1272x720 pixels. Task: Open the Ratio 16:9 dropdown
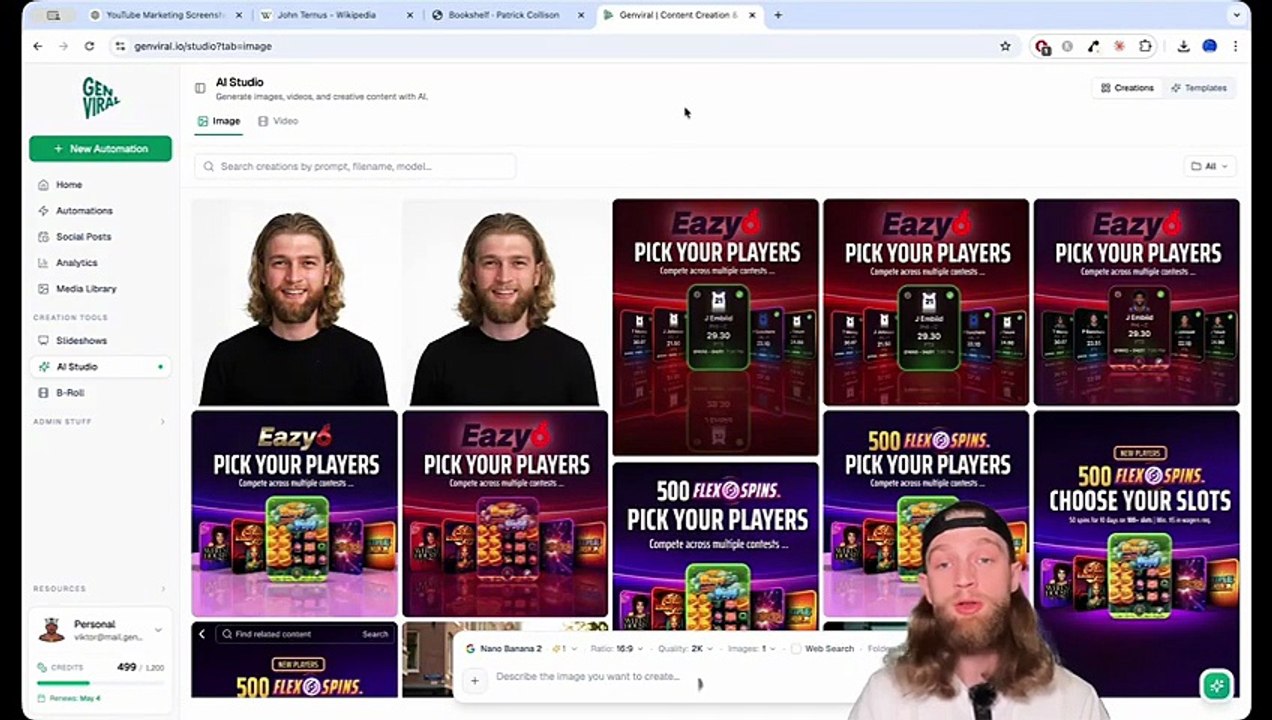(617, 649)
